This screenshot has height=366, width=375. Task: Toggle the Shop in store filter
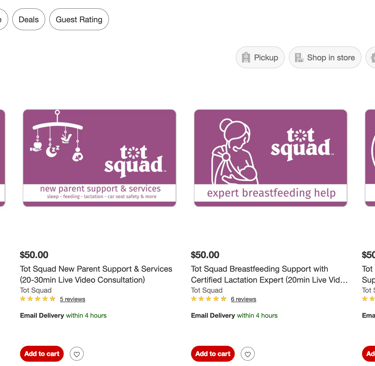click(325, 58)
